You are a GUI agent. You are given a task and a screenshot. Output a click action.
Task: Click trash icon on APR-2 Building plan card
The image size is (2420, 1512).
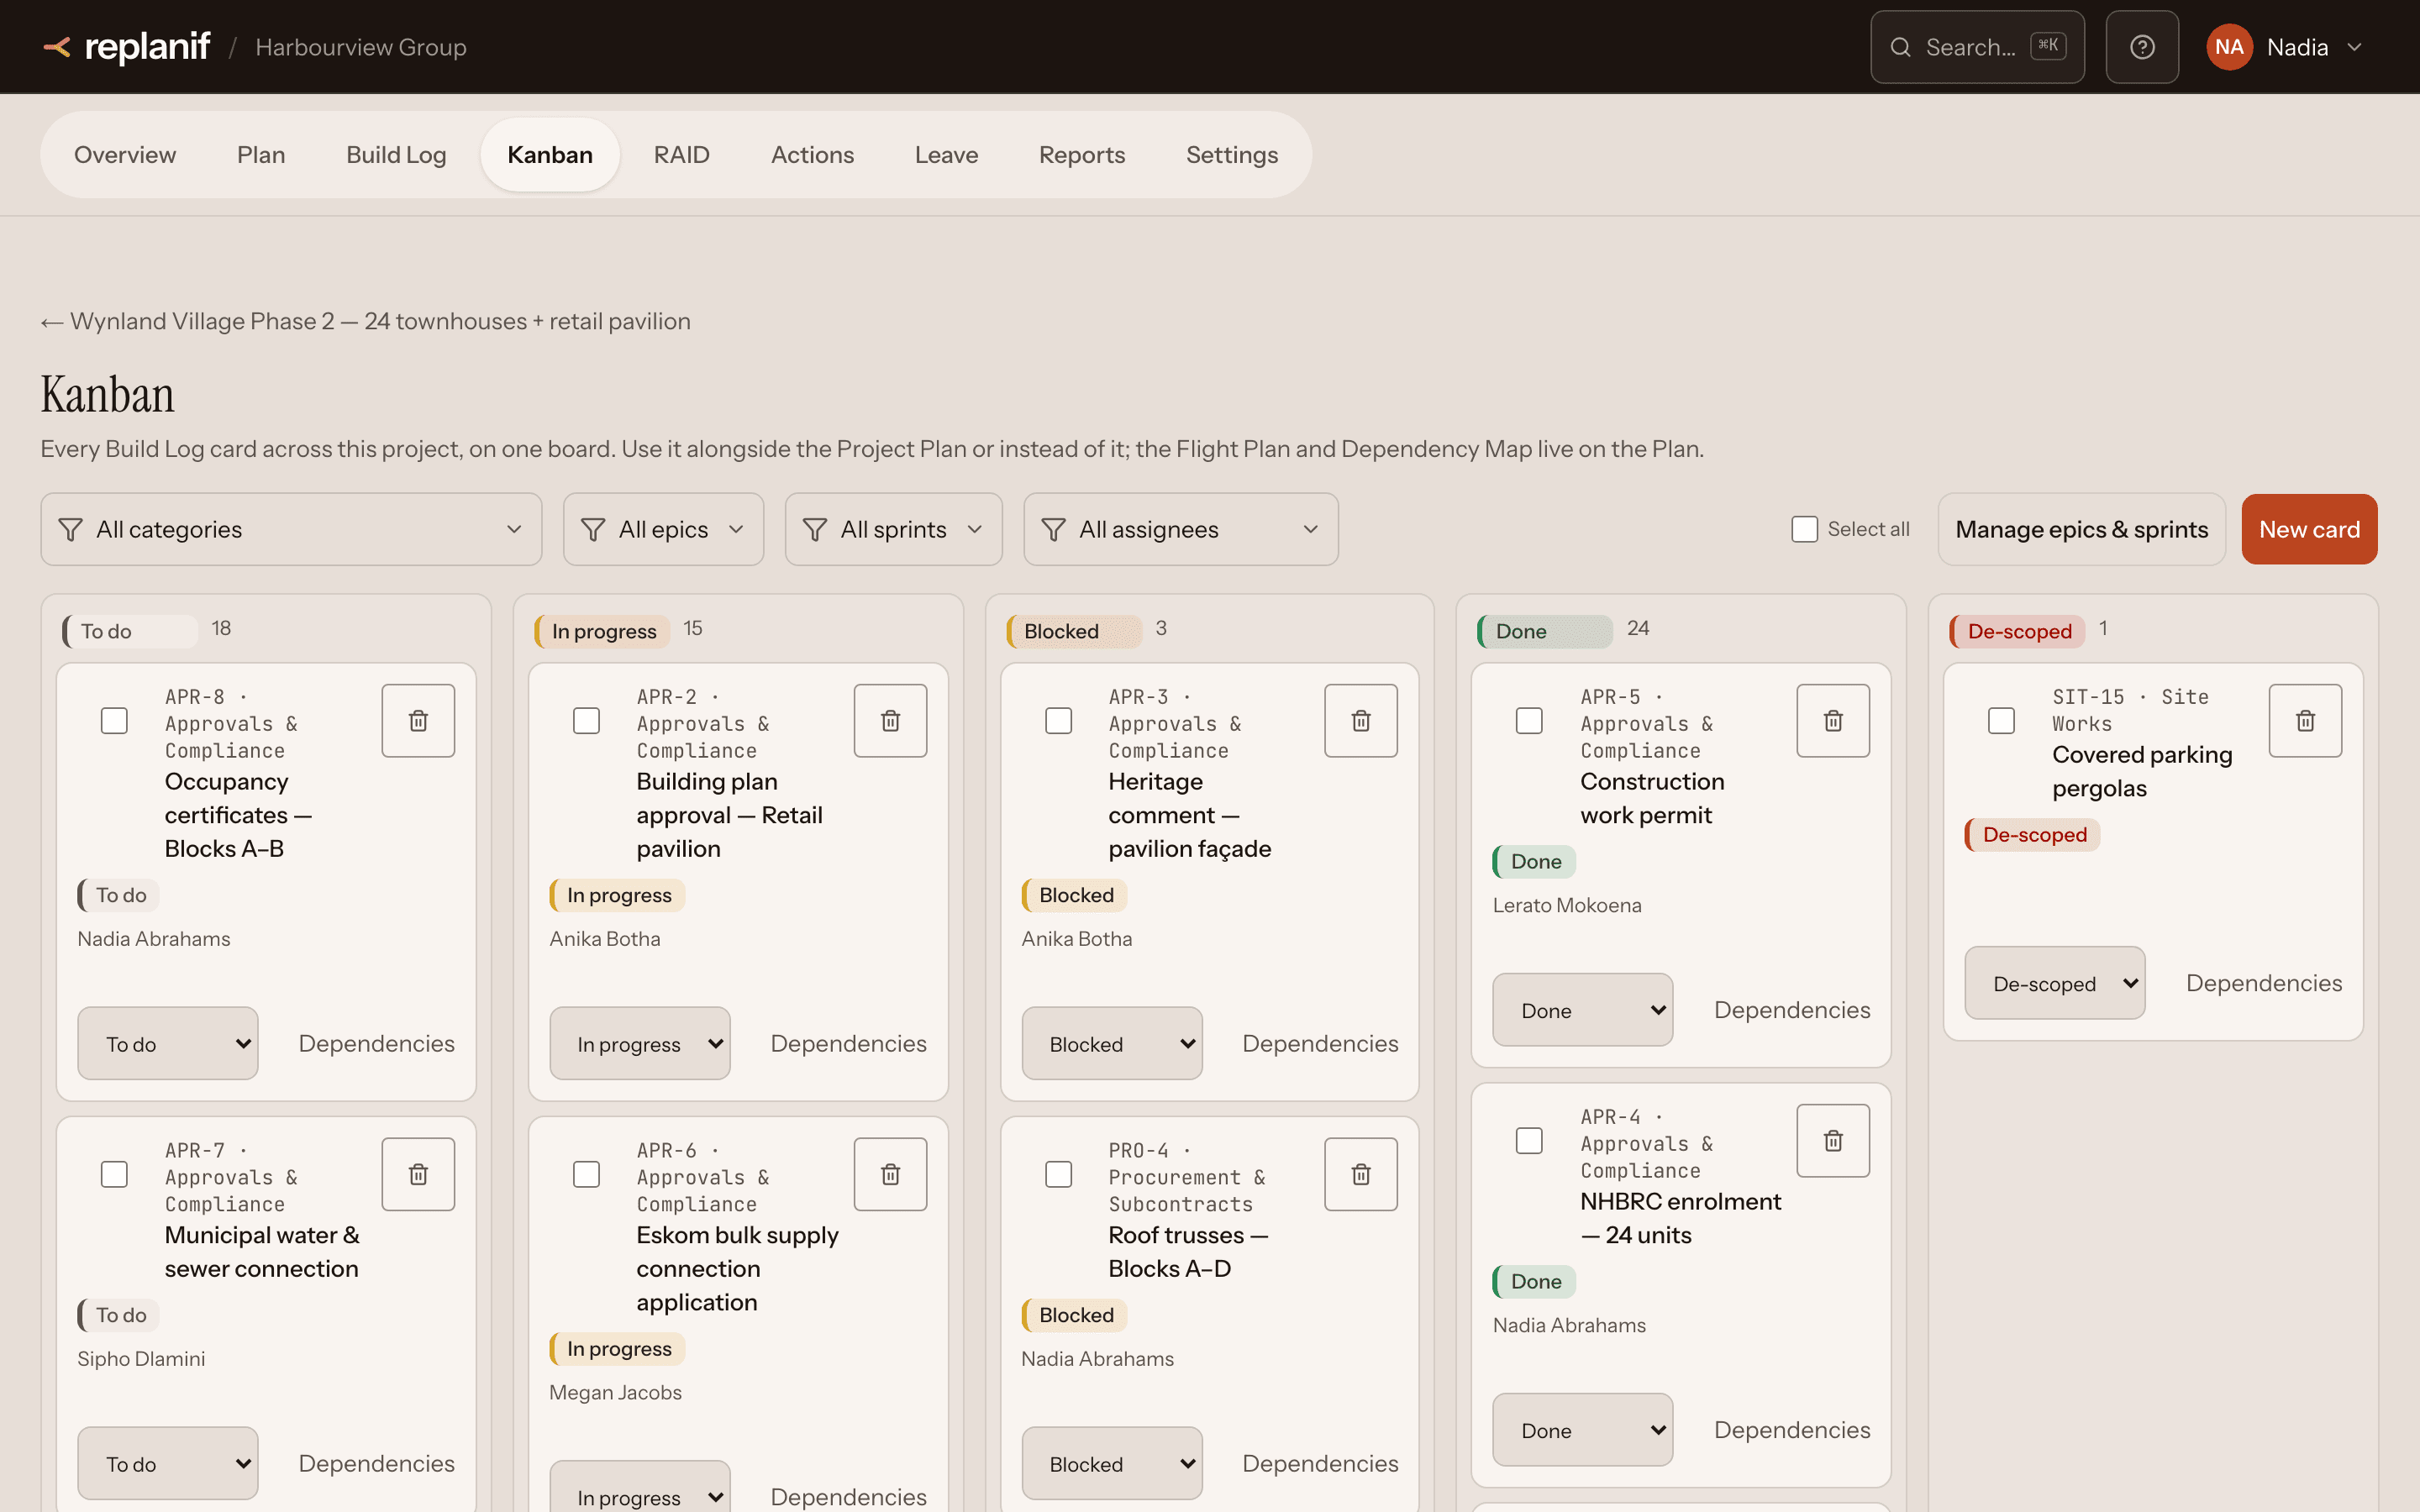pyautogui.click(x=890, y=720)
